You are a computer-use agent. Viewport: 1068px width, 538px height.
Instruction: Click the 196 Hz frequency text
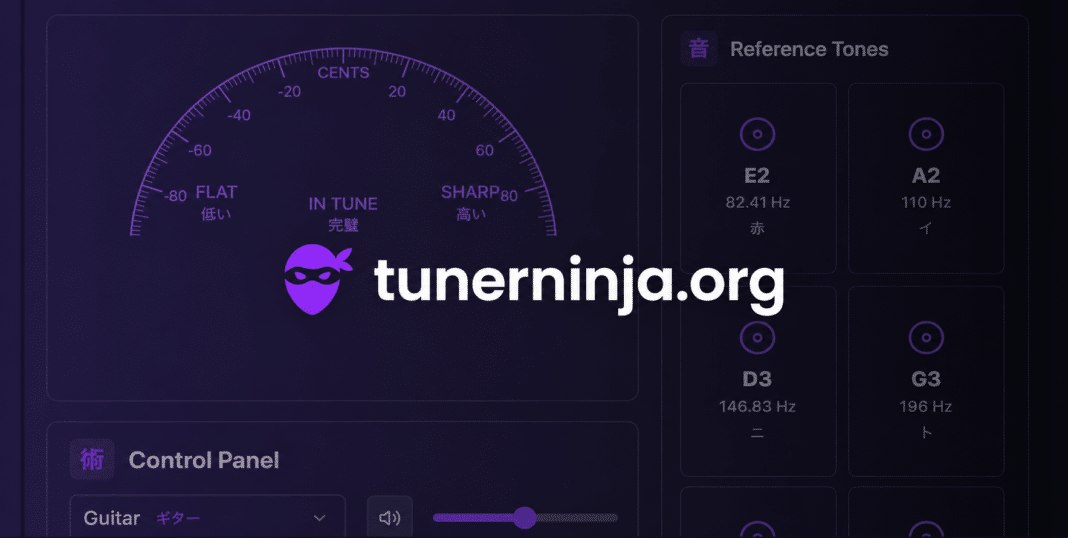click(x=926, y=407)
